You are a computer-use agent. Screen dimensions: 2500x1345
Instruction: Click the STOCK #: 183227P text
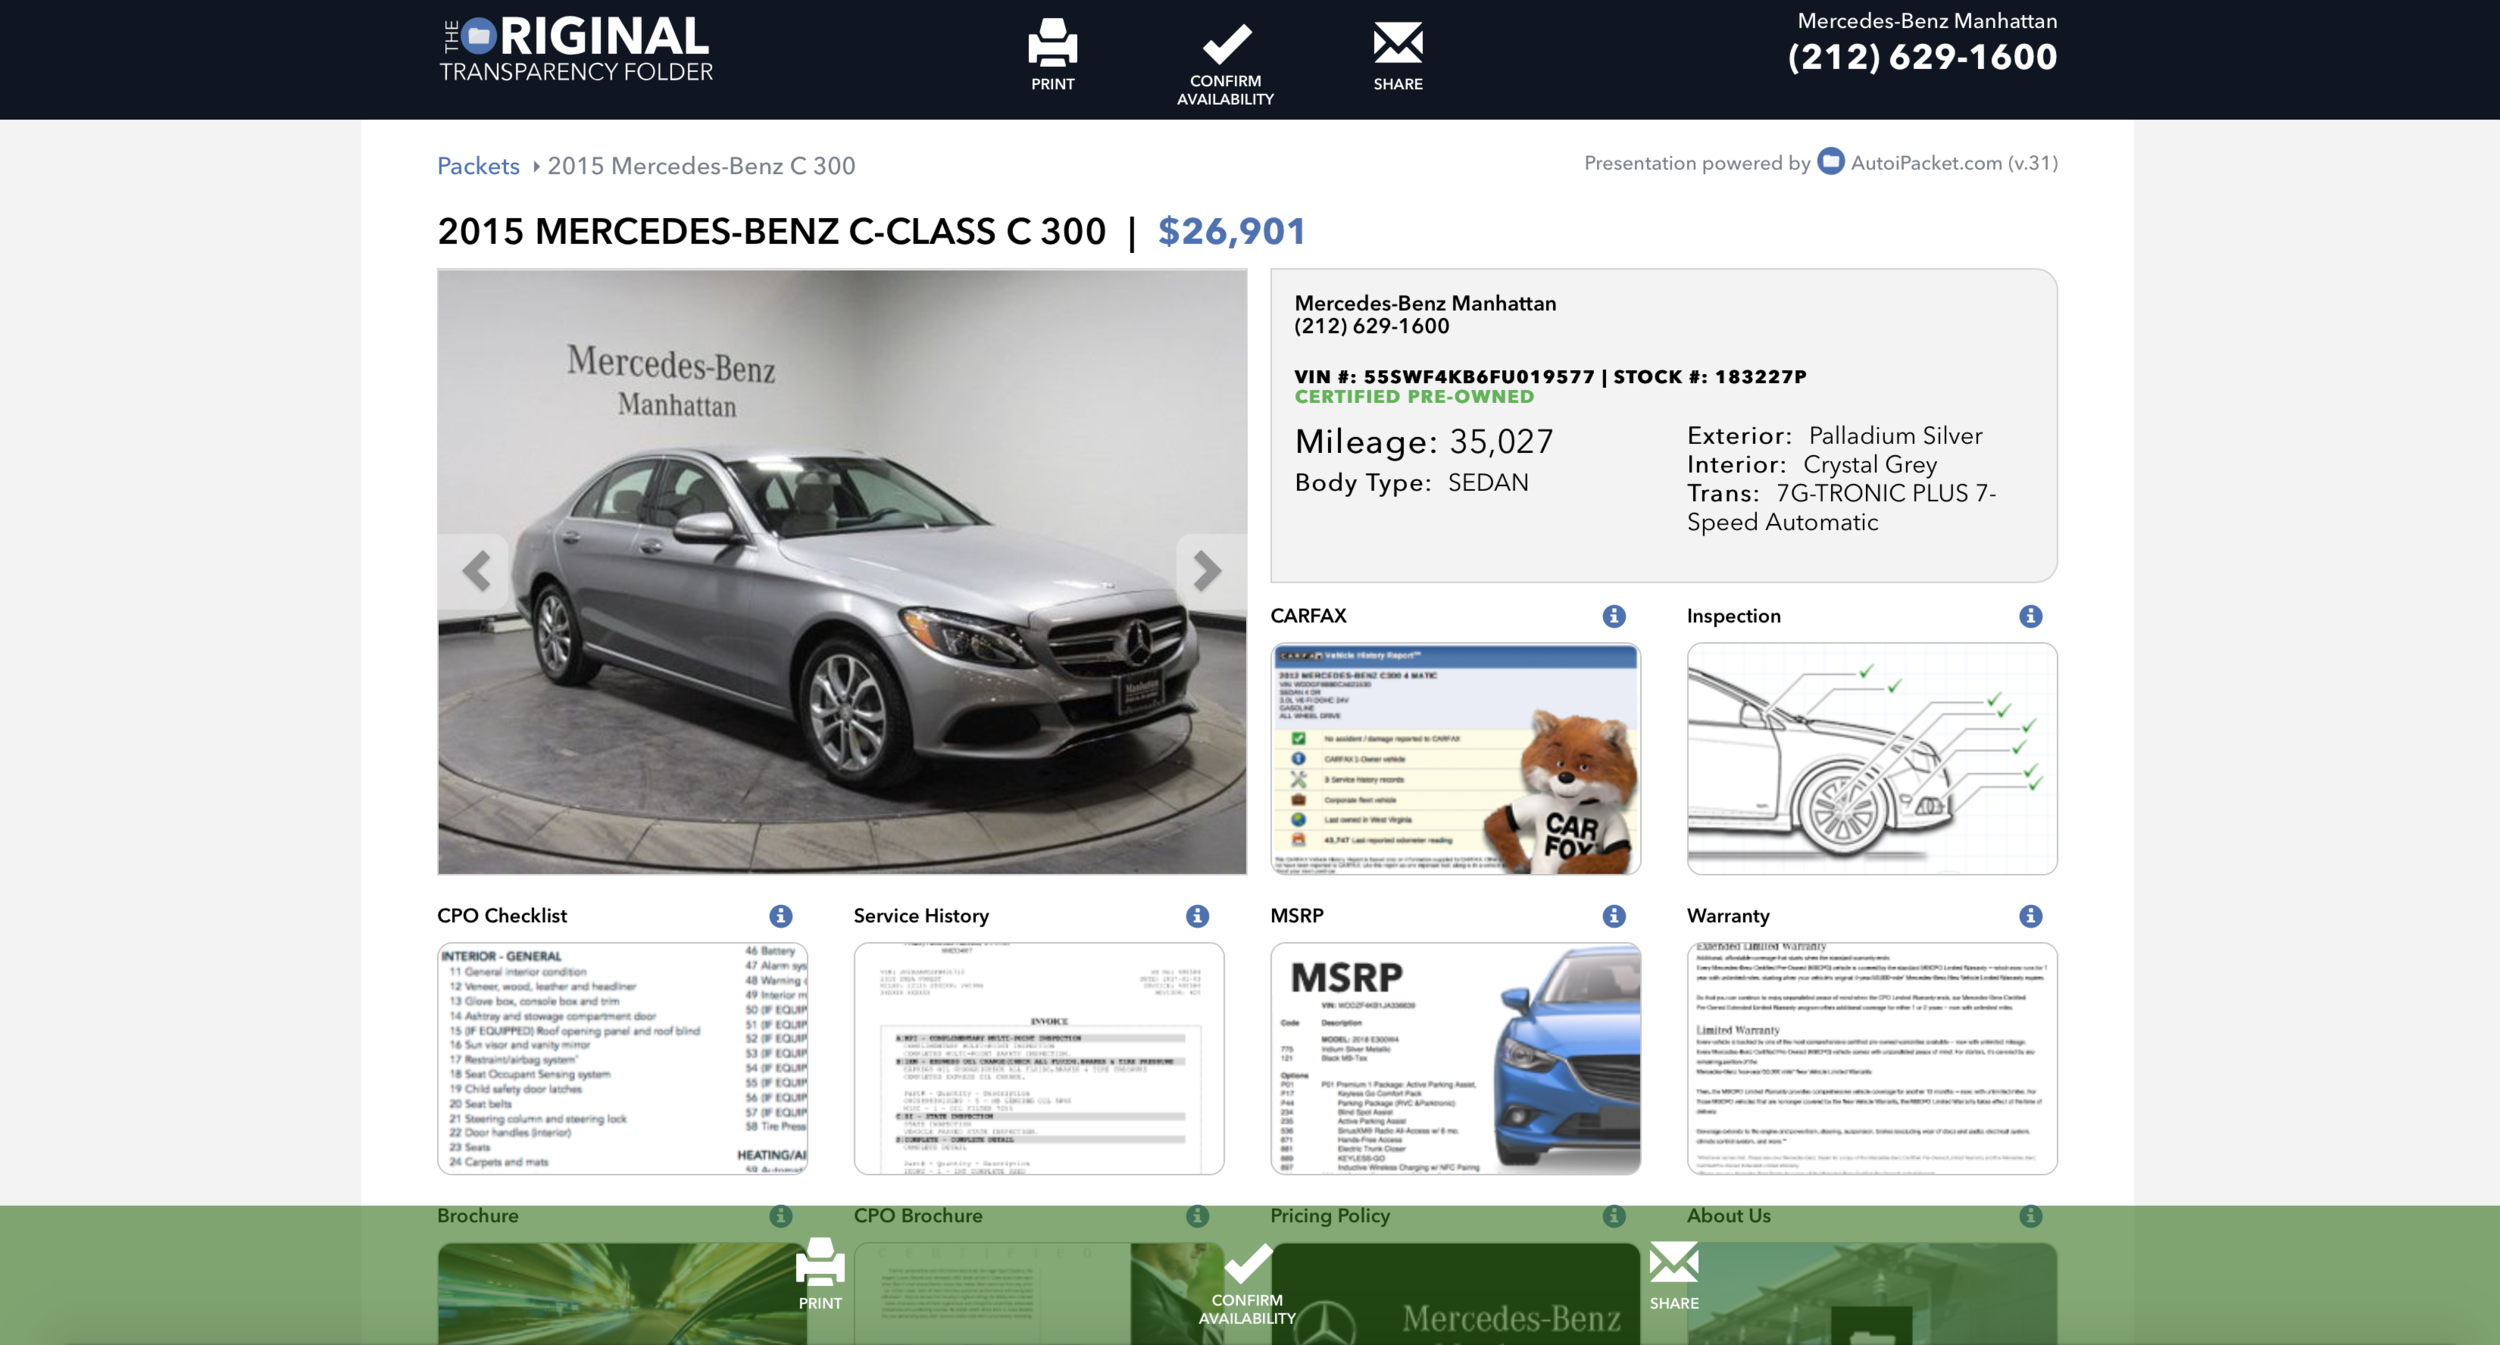click(1710, 377)
